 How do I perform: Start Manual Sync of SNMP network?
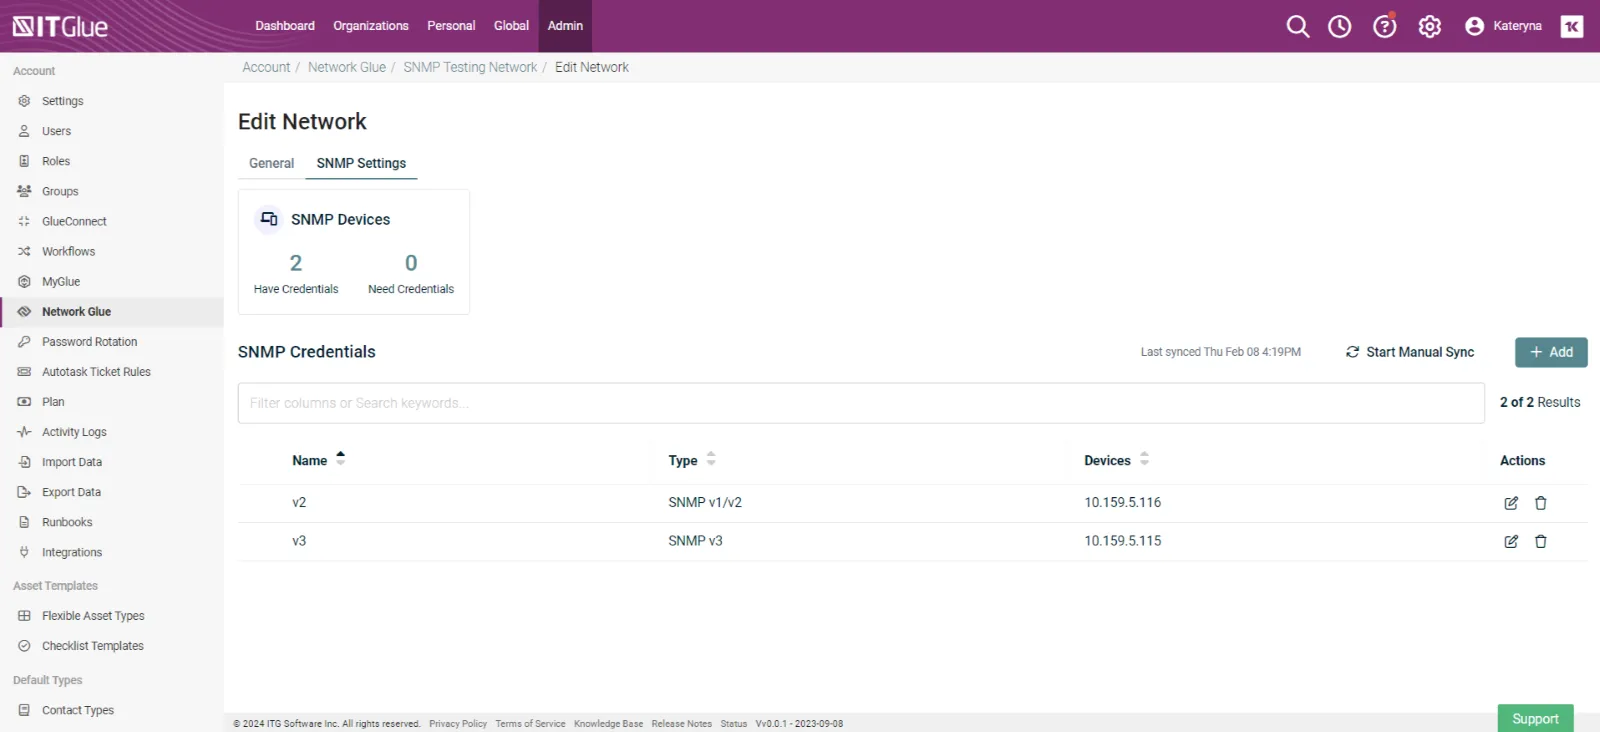pyautogui.click(x=1410, y=352)
